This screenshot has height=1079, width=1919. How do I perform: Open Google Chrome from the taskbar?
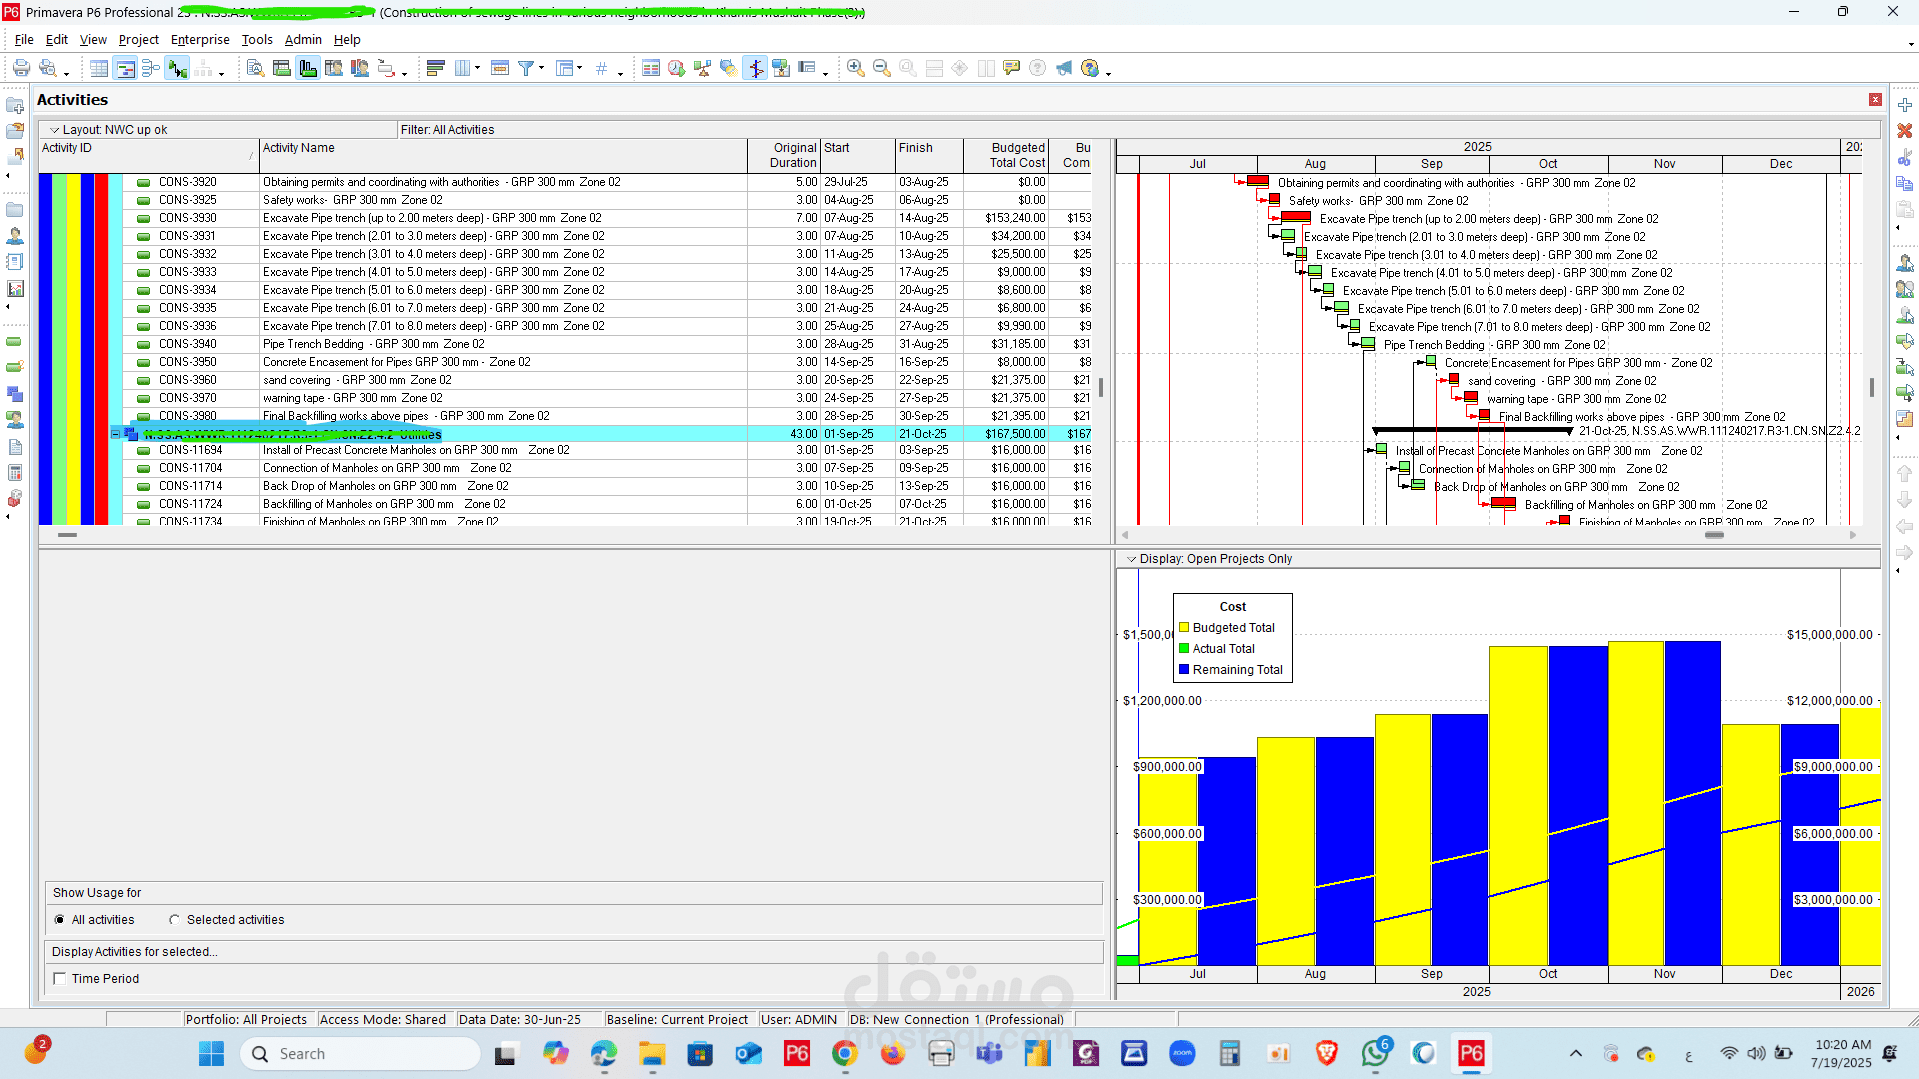click(844, 1054)
